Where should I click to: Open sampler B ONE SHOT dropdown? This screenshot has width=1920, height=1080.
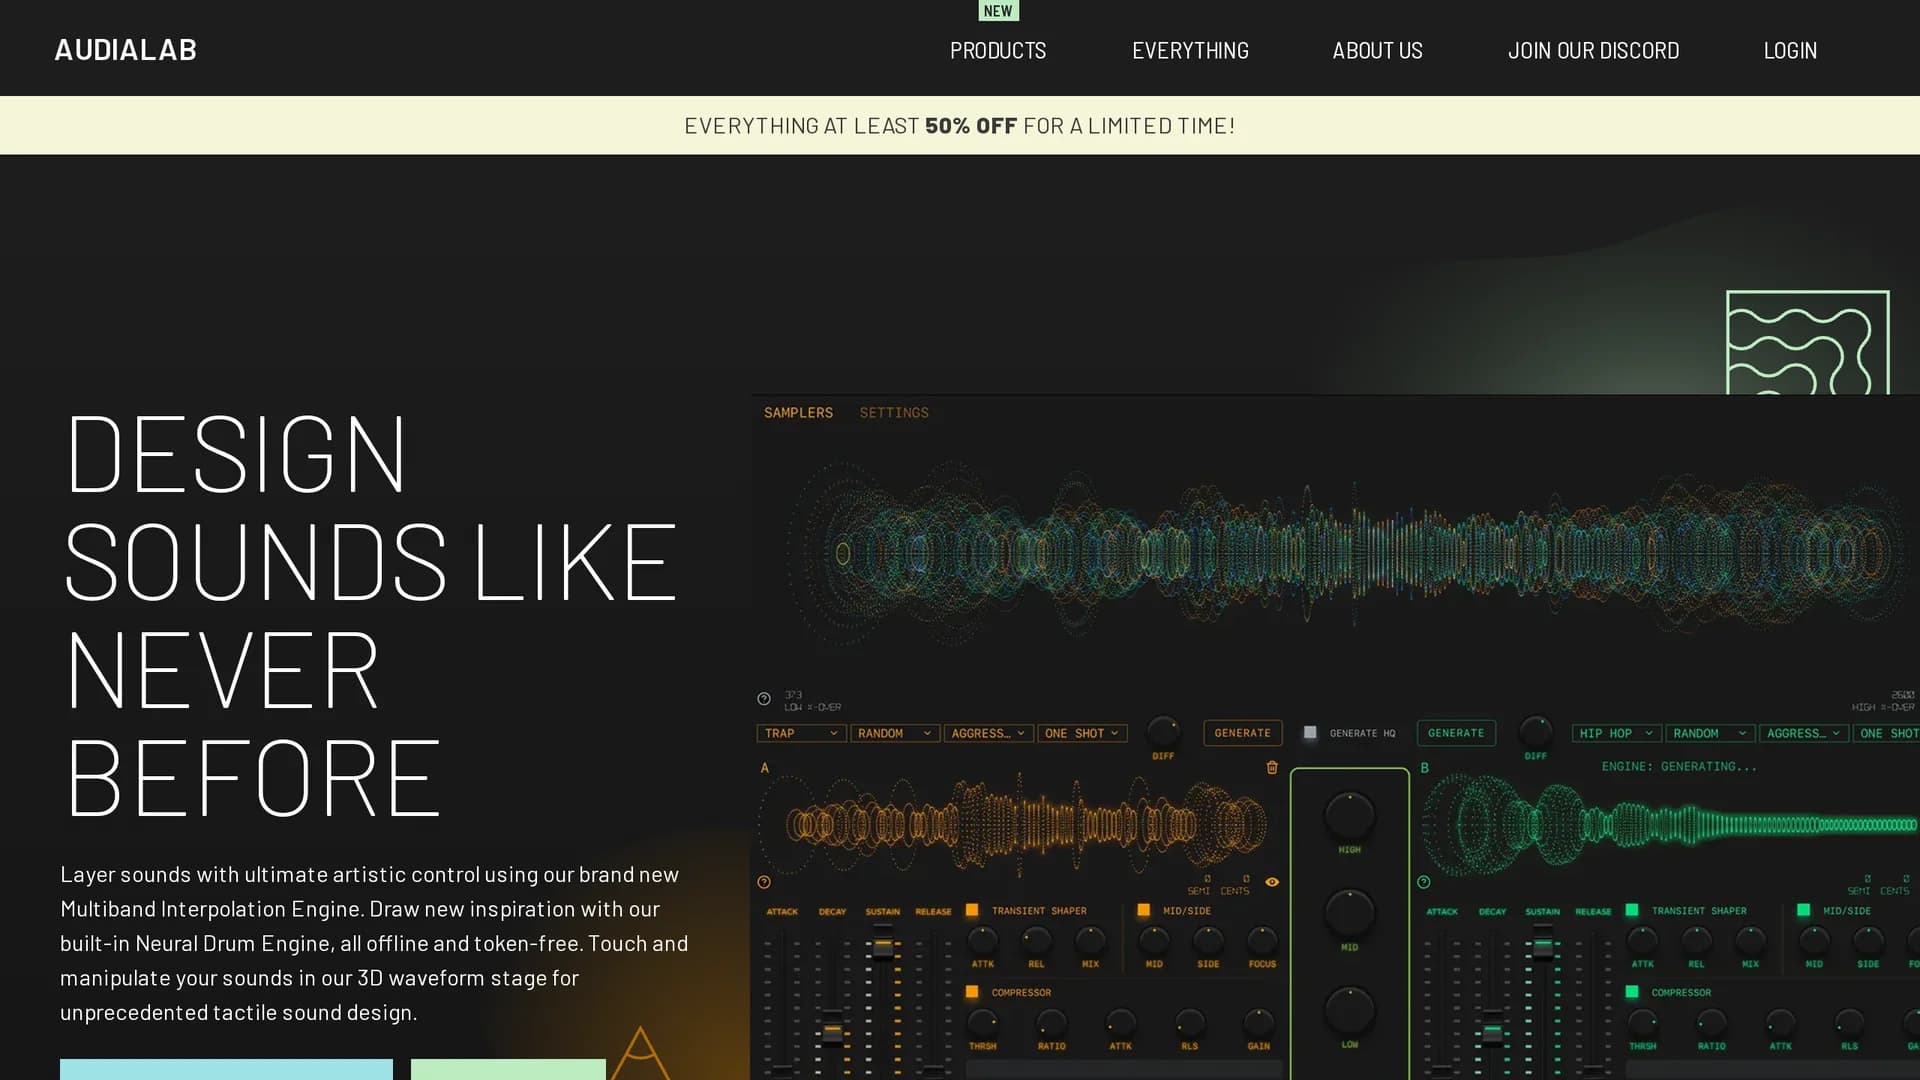(x=1886, y=733)
